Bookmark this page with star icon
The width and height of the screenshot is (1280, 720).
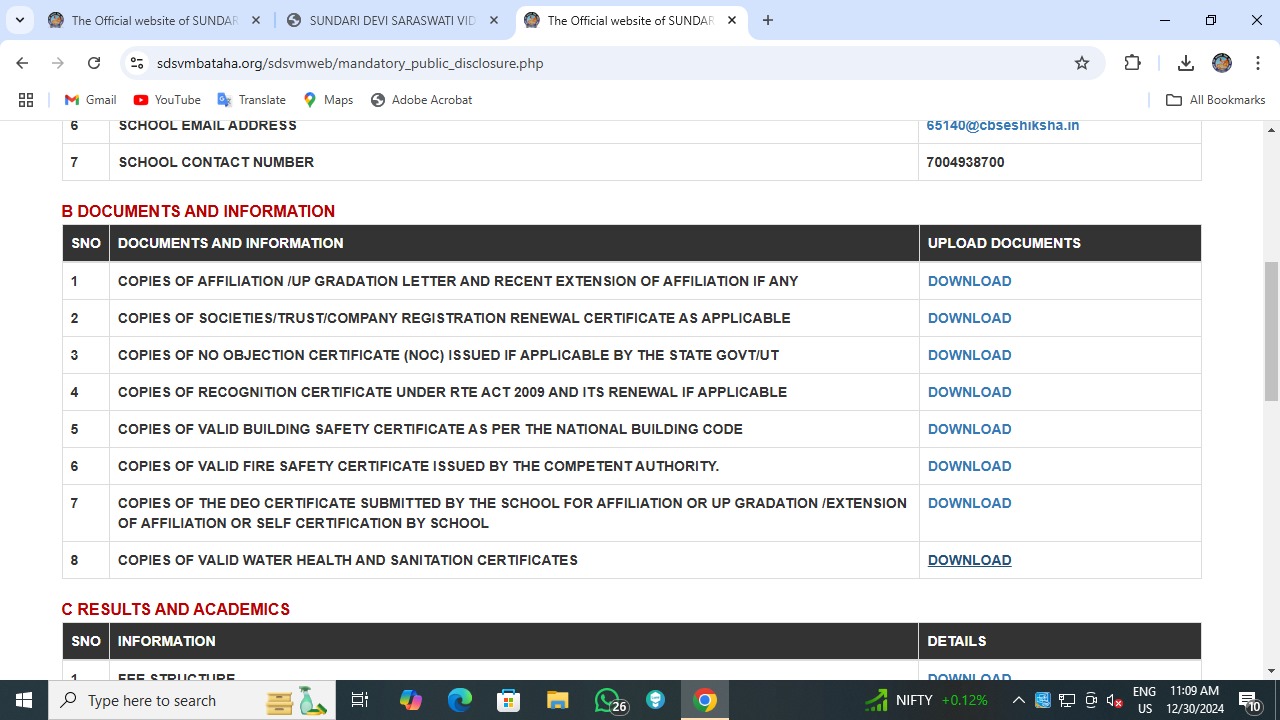(1081, 63)
